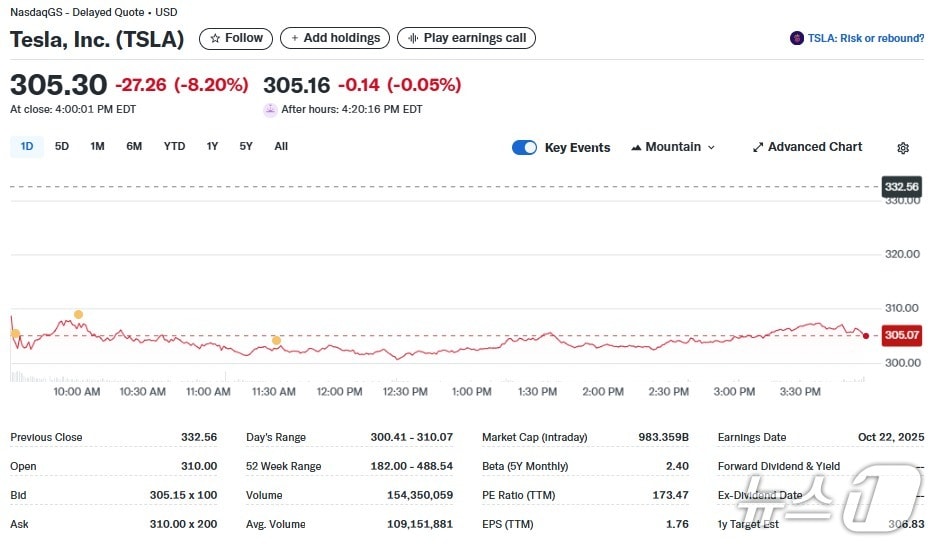Click the purple TSLA risk badge icon

click(x=796, y=38)
